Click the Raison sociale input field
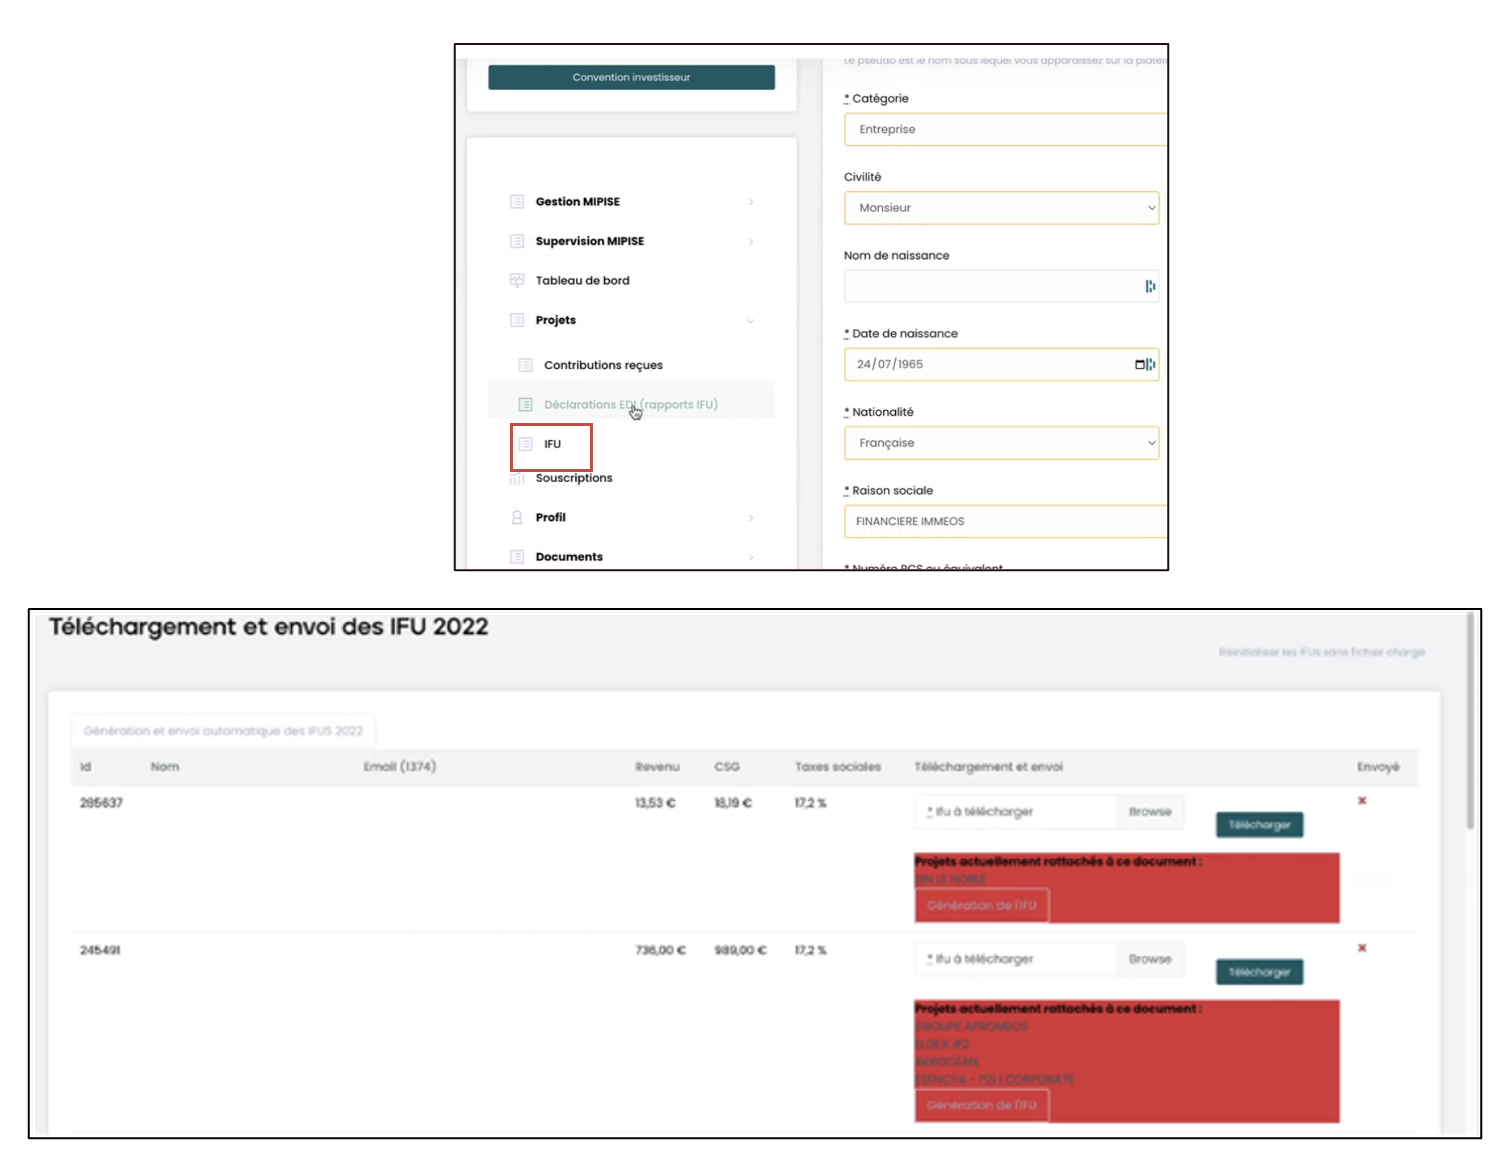The image size is (1500, 1158). tap(1005, 522)
